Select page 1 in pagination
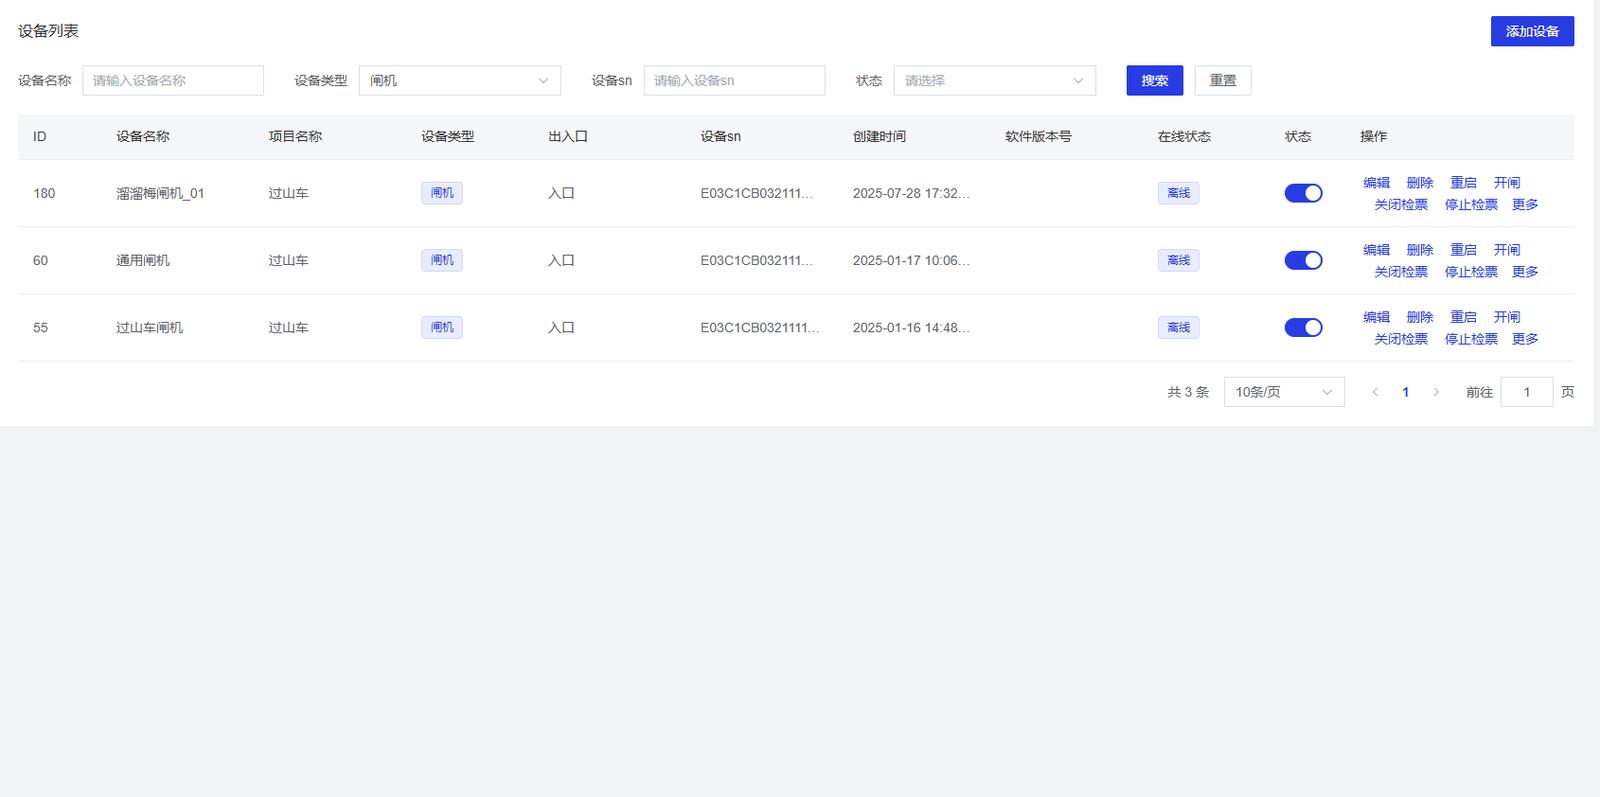1600x797 pixels. tap(1405, 392)
